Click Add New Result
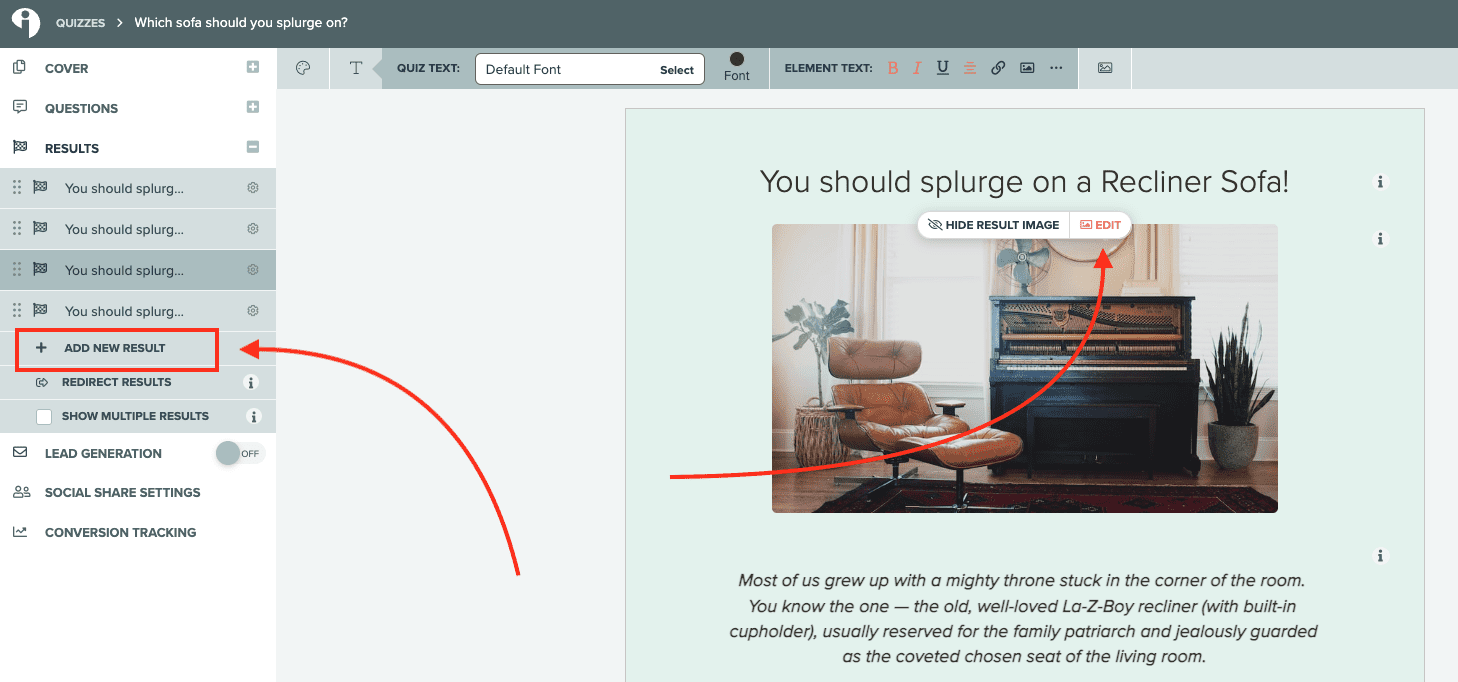Image resolution: width=1458 pixels, height=682 pixels. 113,349
